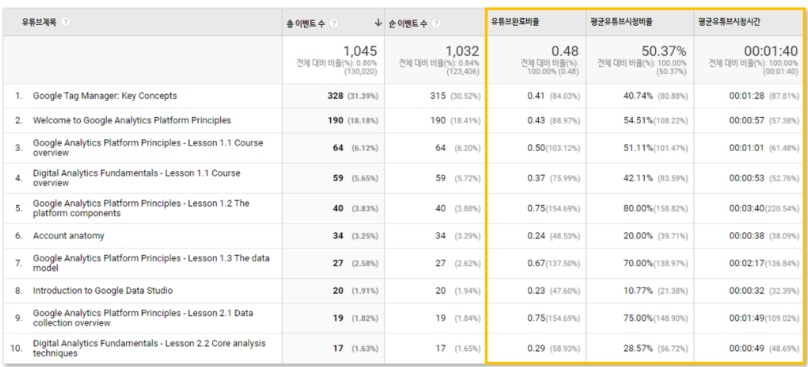Select summary completion ratio 0.48
The width and height of the screenshot is (808, 367).
(565, 51)
